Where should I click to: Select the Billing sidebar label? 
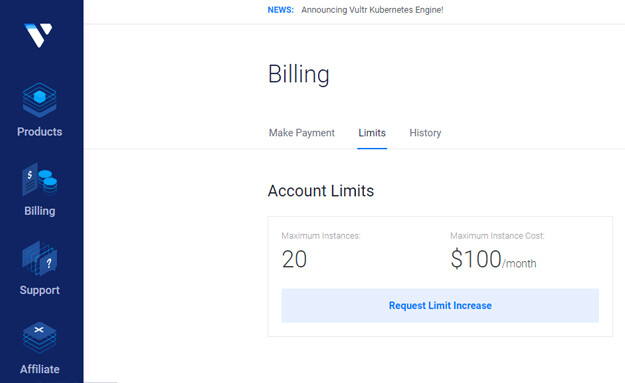[39, 211]
